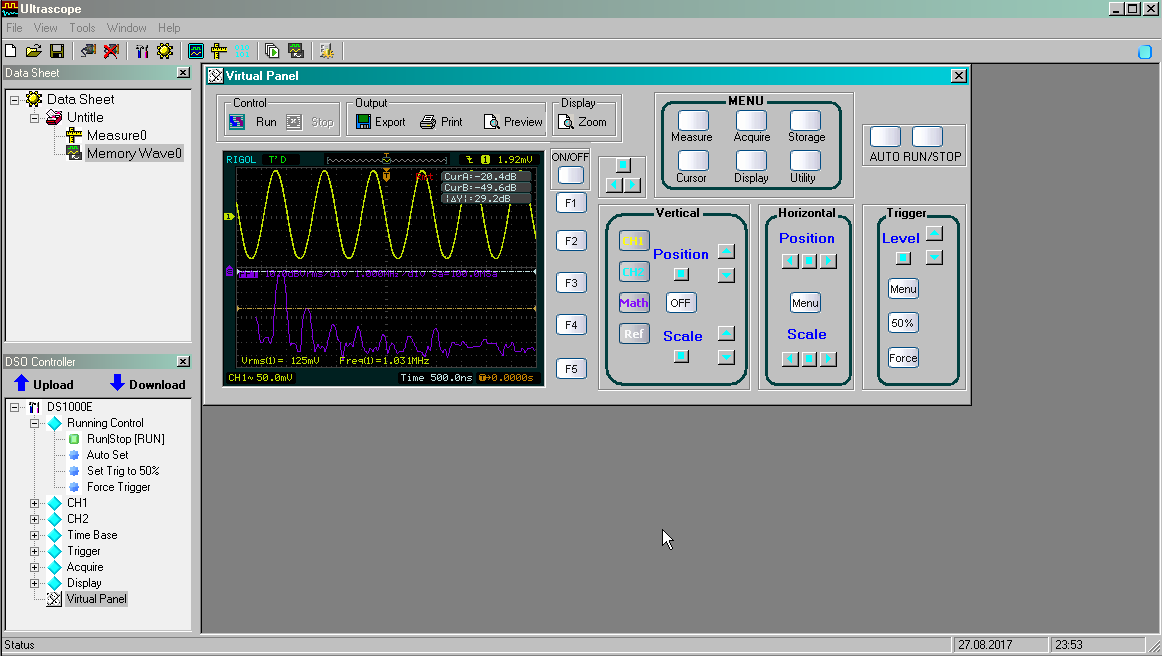
Task: Open the Help menu
Action: click(x=169, y=28)
